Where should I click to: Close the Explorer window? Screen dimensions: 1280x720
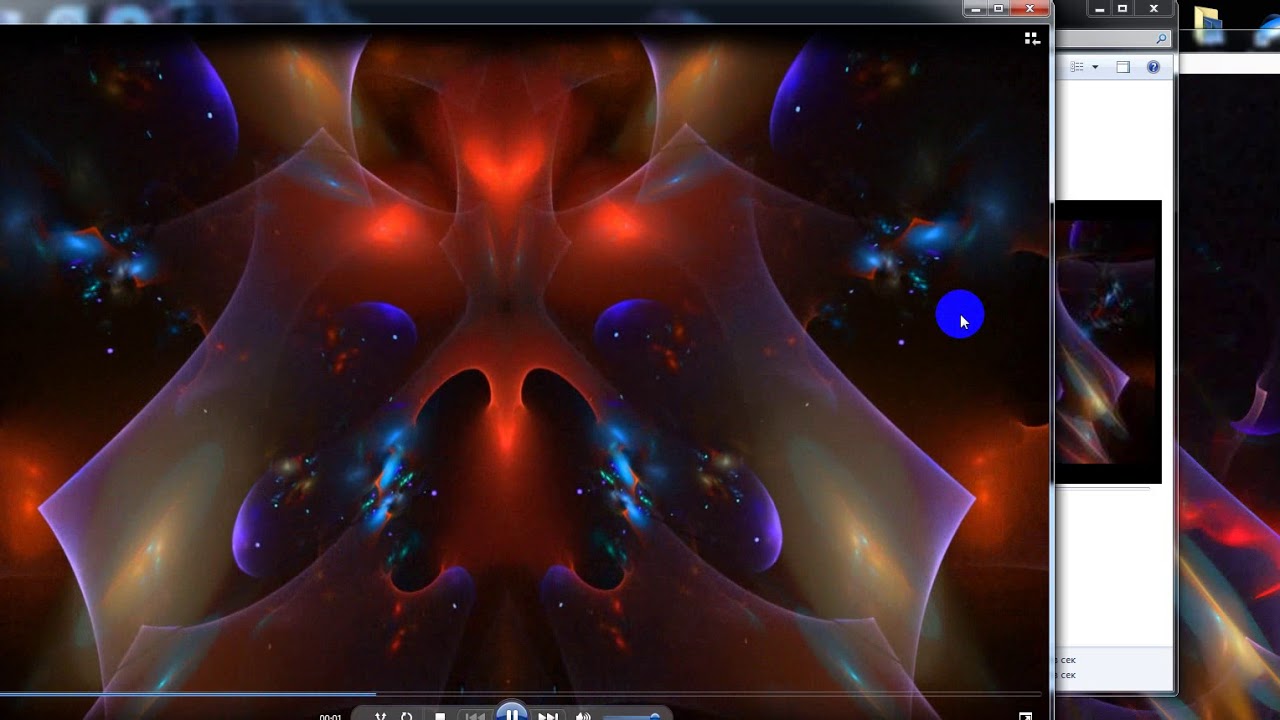tap(1154, 9)
